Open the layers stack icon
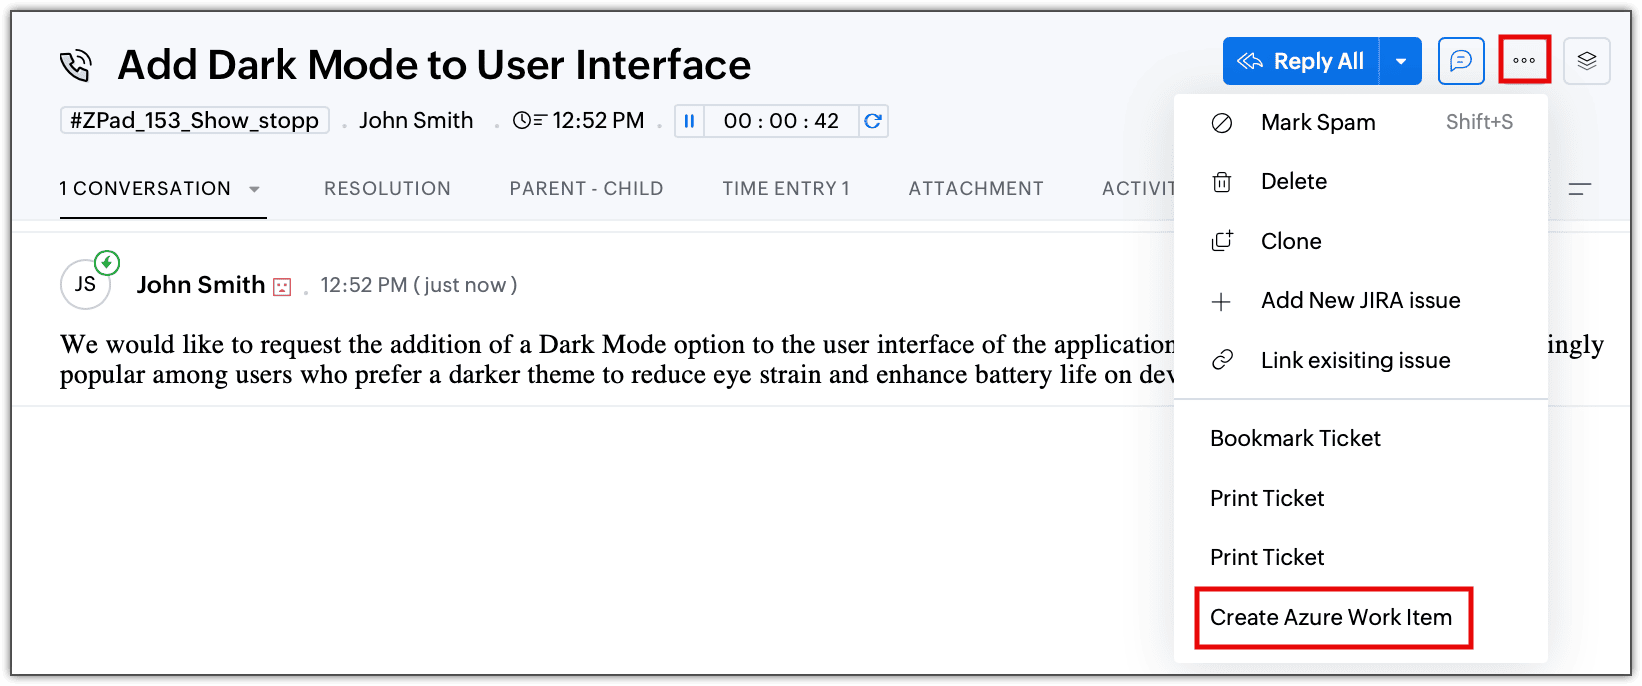The image size is (1642, 686). point(1587,61)
